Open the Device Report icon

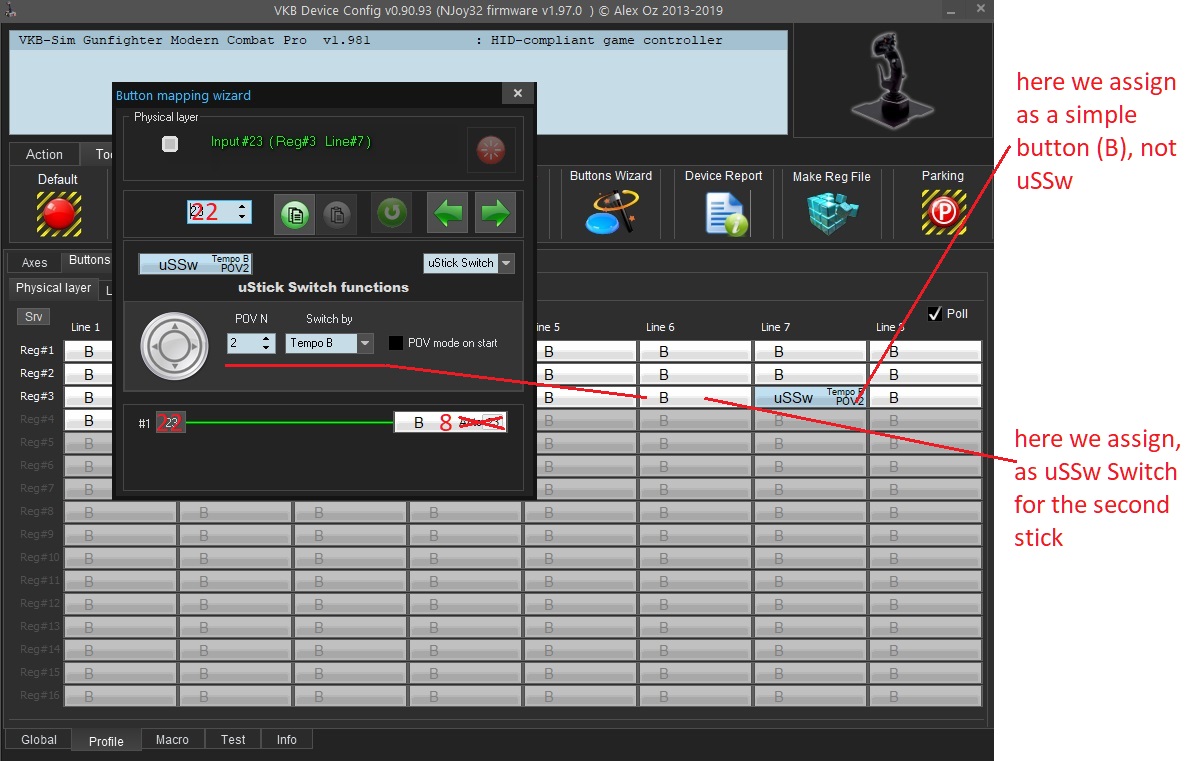pyautogui.click(x=724, y=212)
